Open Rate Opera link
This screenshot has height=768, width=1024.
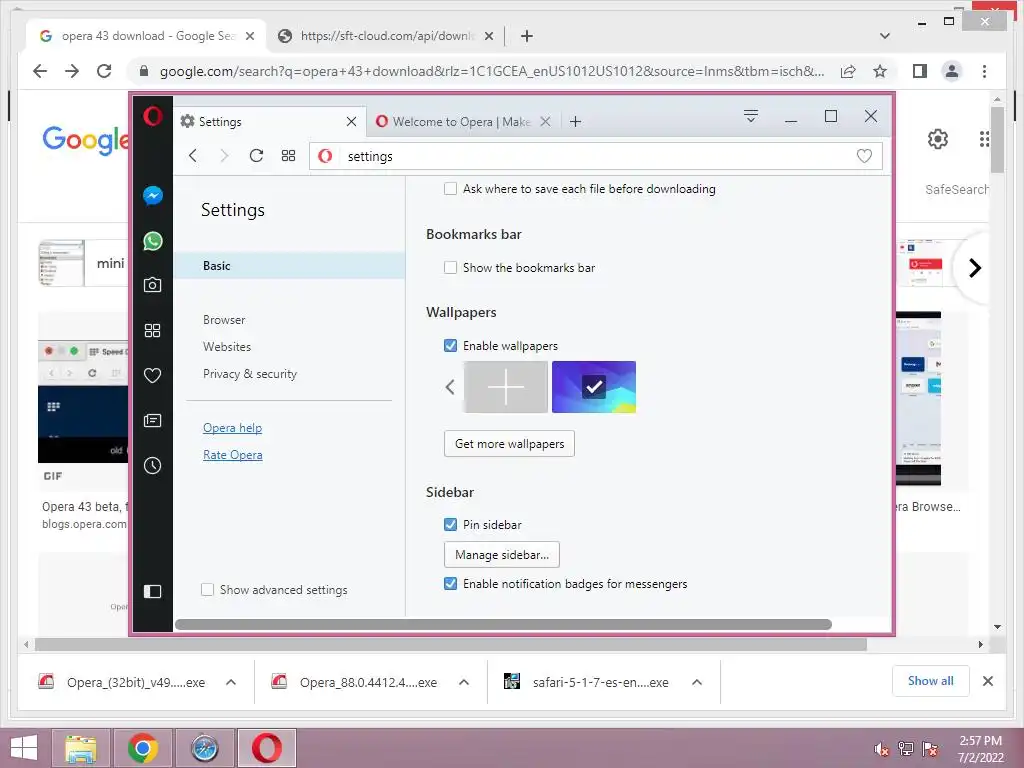pos(232,455)
